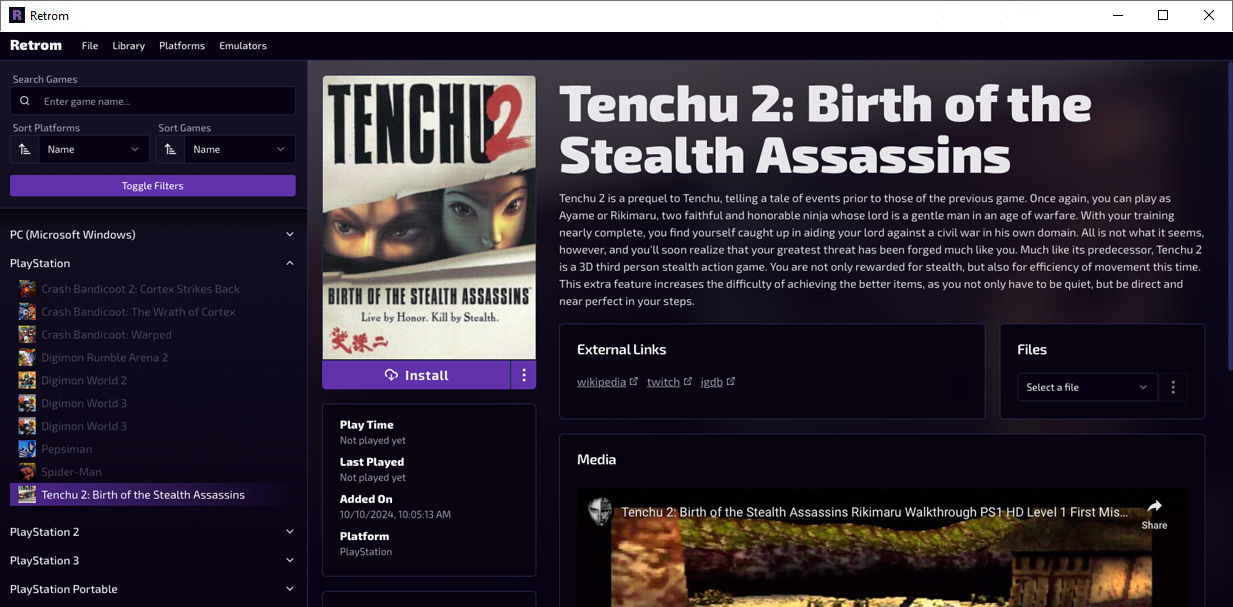Open the Library menu

[129, 46]
